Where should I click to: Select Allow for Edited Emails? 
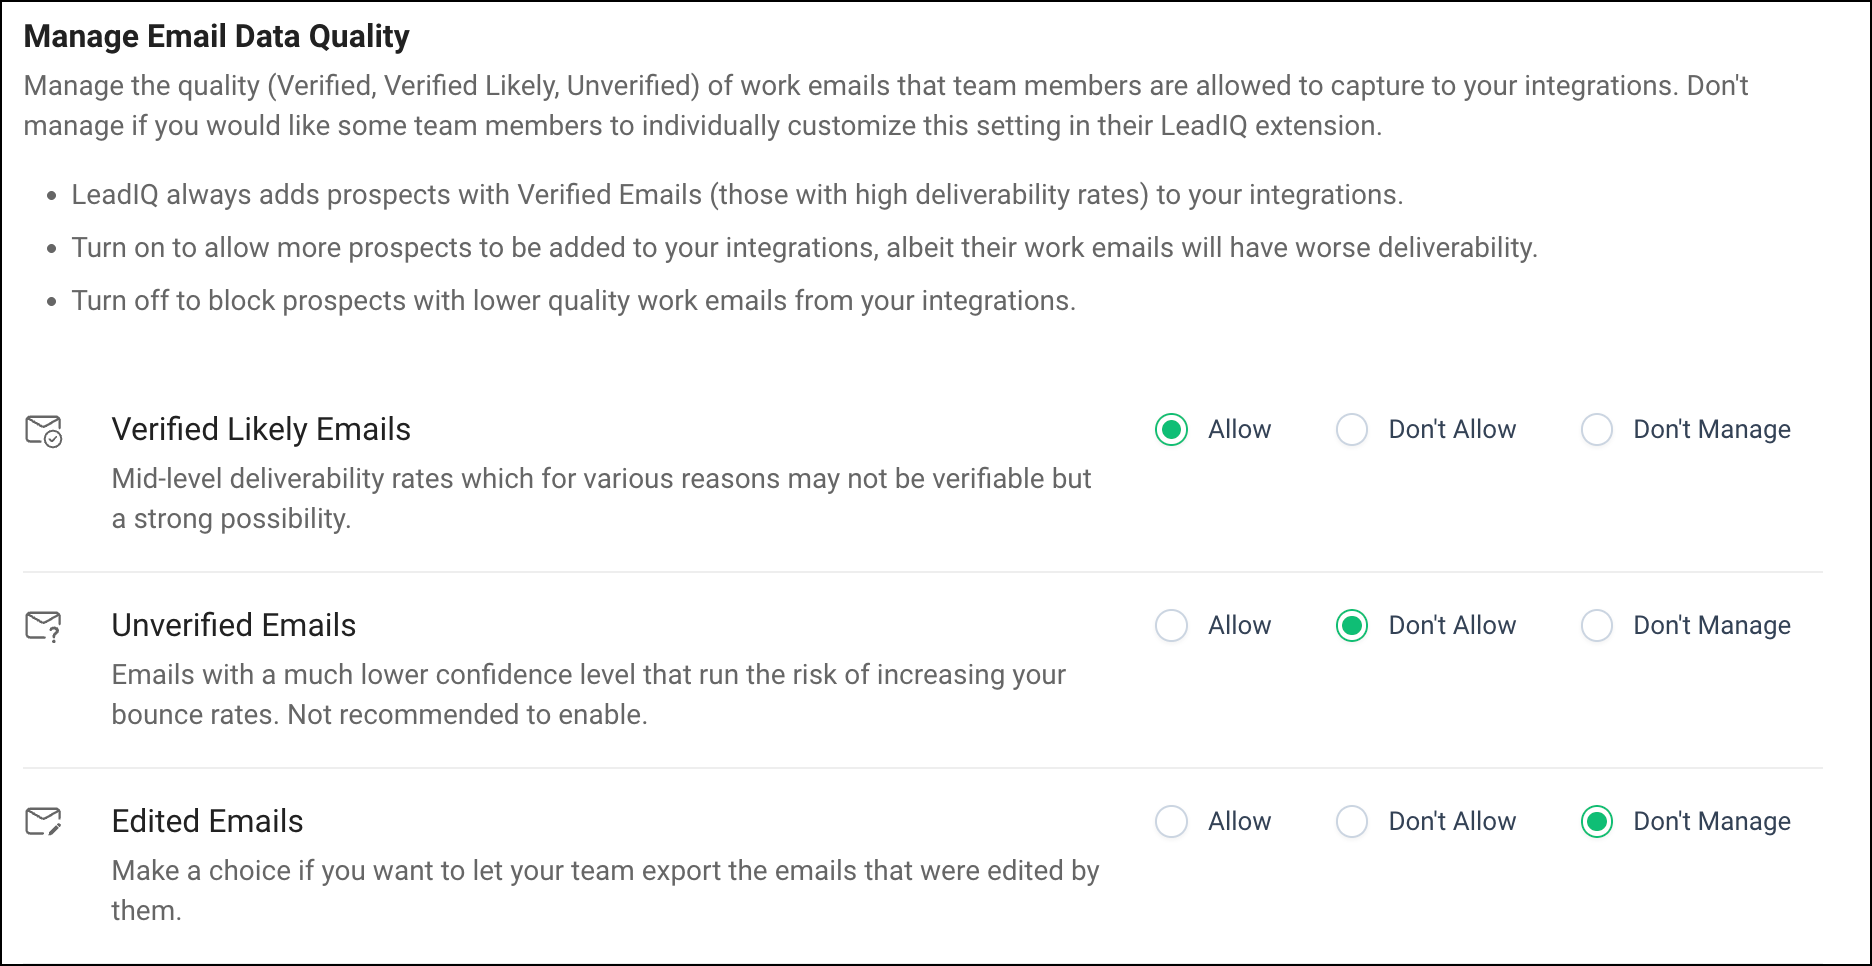pos(1171,822)
